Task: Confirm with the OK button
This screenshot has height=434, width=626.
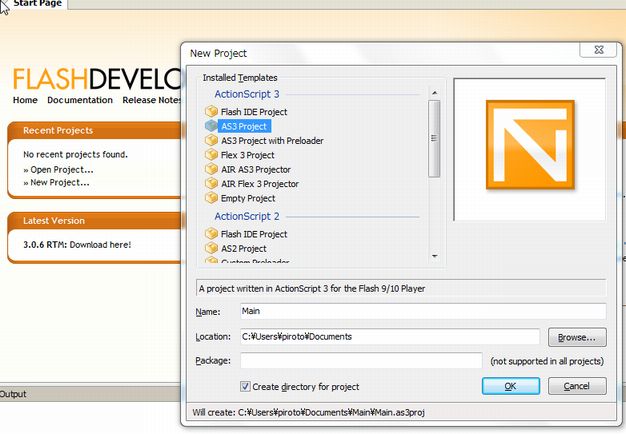Action: (511, 386)
